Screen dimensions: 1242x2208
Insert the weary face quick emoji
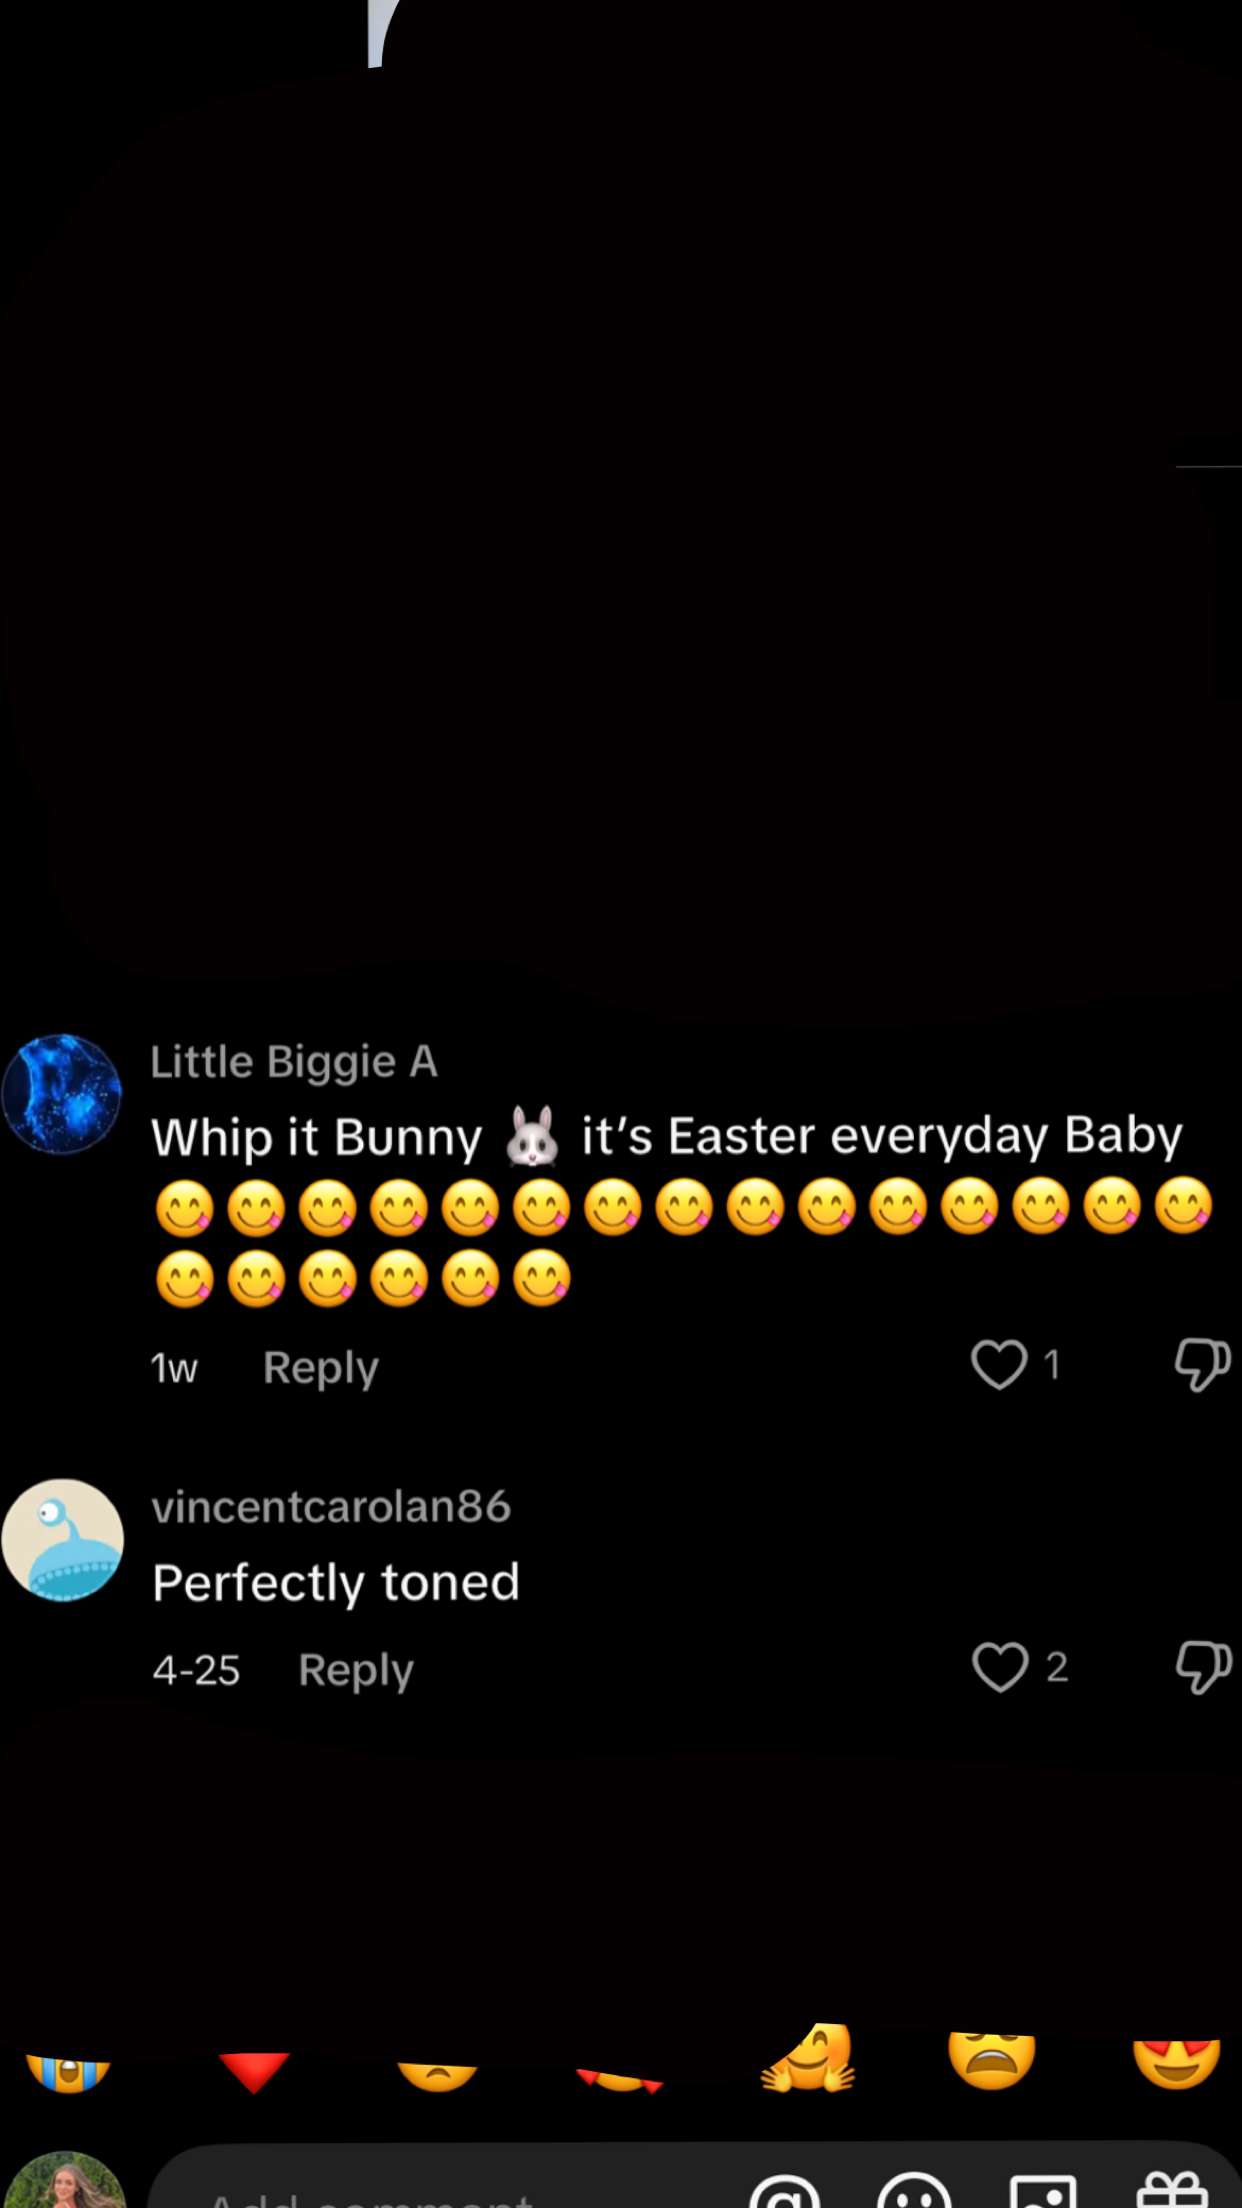[x=992, y=2060]
